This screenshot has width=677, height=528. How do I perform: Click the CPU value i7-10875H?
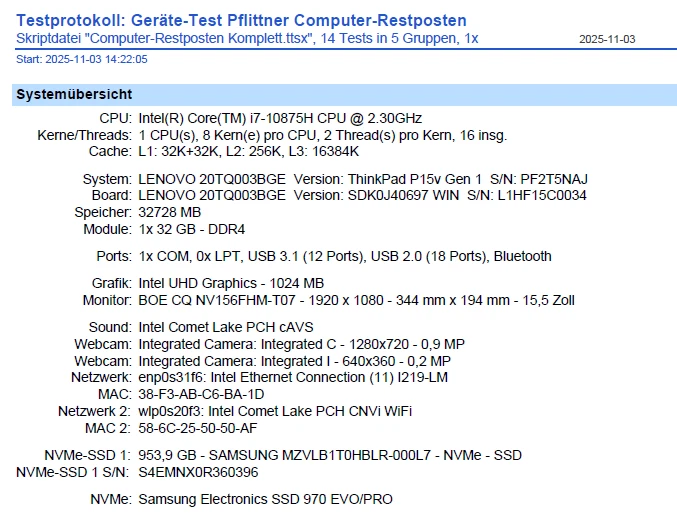(280, 118)
